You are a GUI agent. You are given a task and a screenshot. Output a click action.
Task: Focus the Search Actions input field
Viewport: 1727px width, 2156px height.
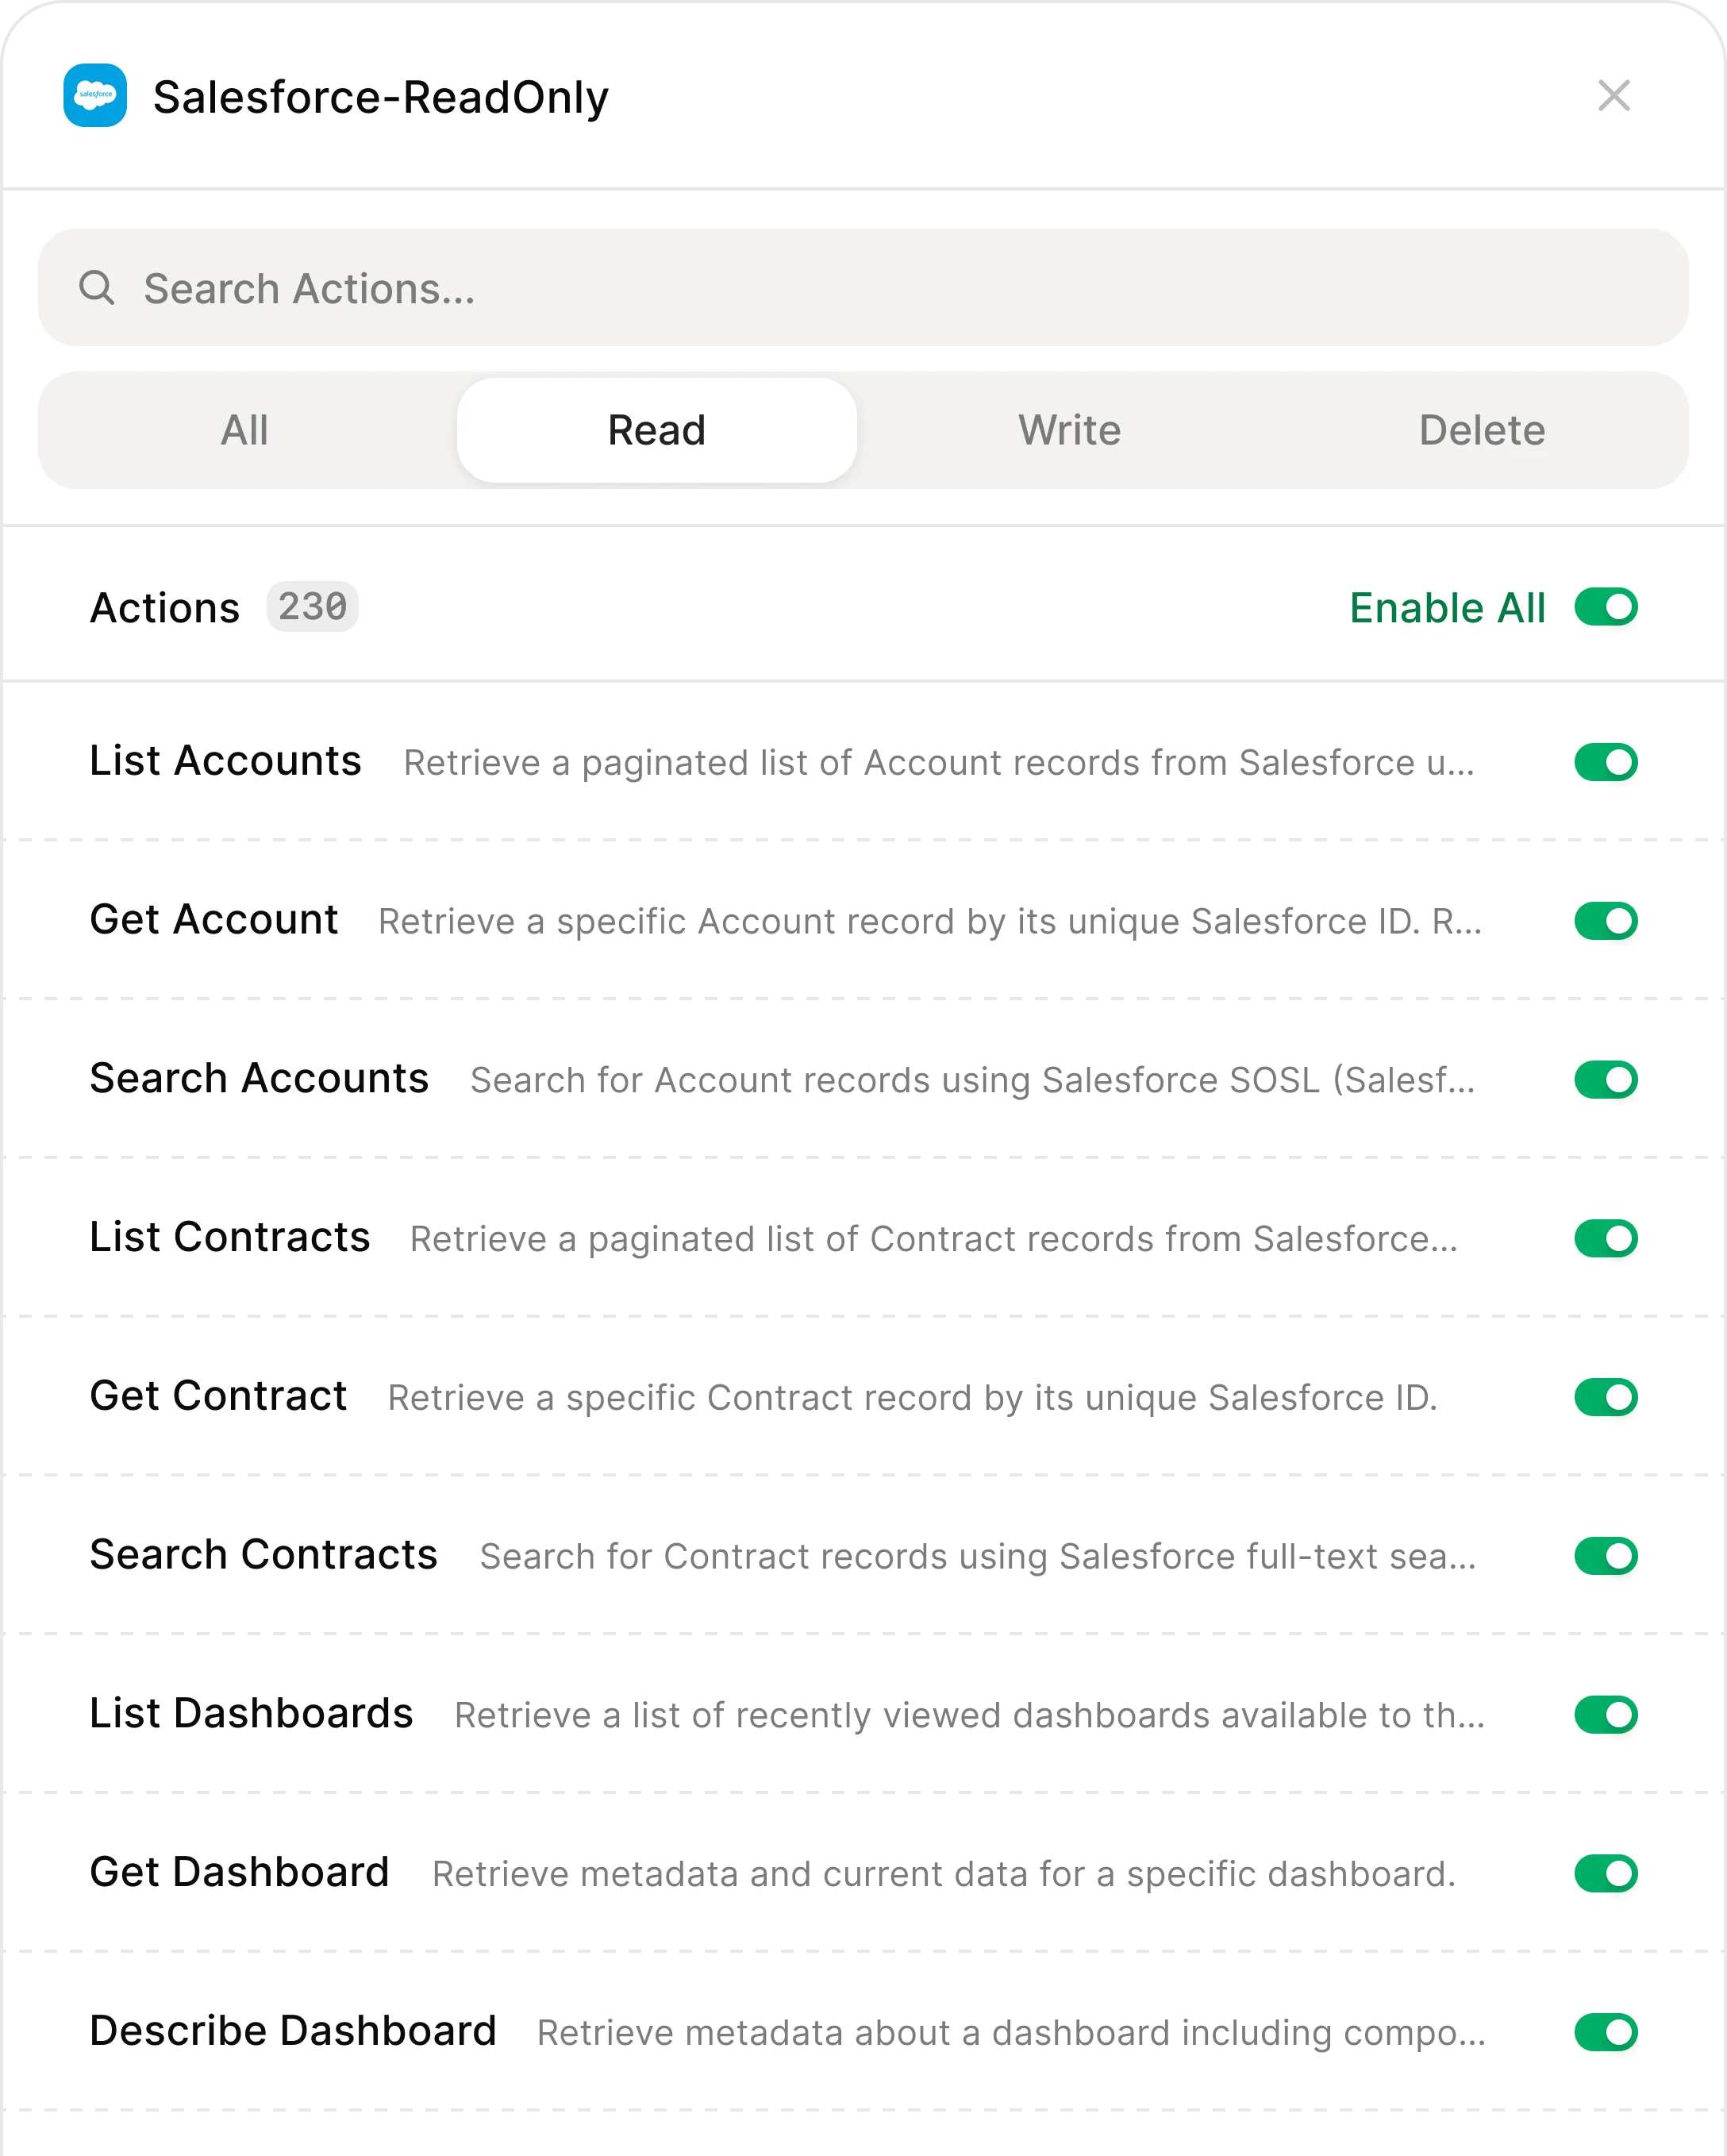tap(863, 288)
